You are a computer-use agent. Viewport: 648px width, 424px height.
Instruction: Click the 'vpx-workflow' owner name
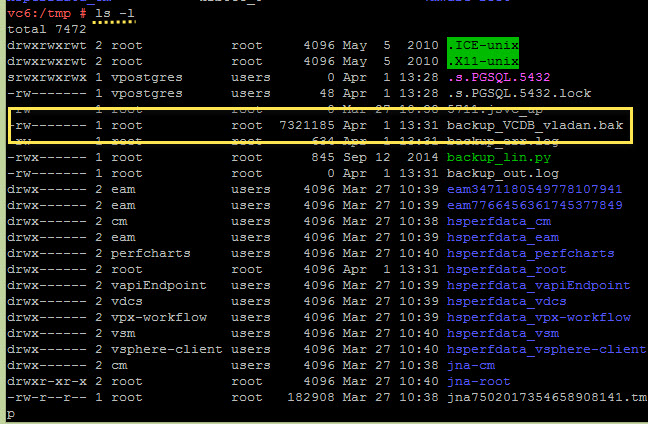159,317
